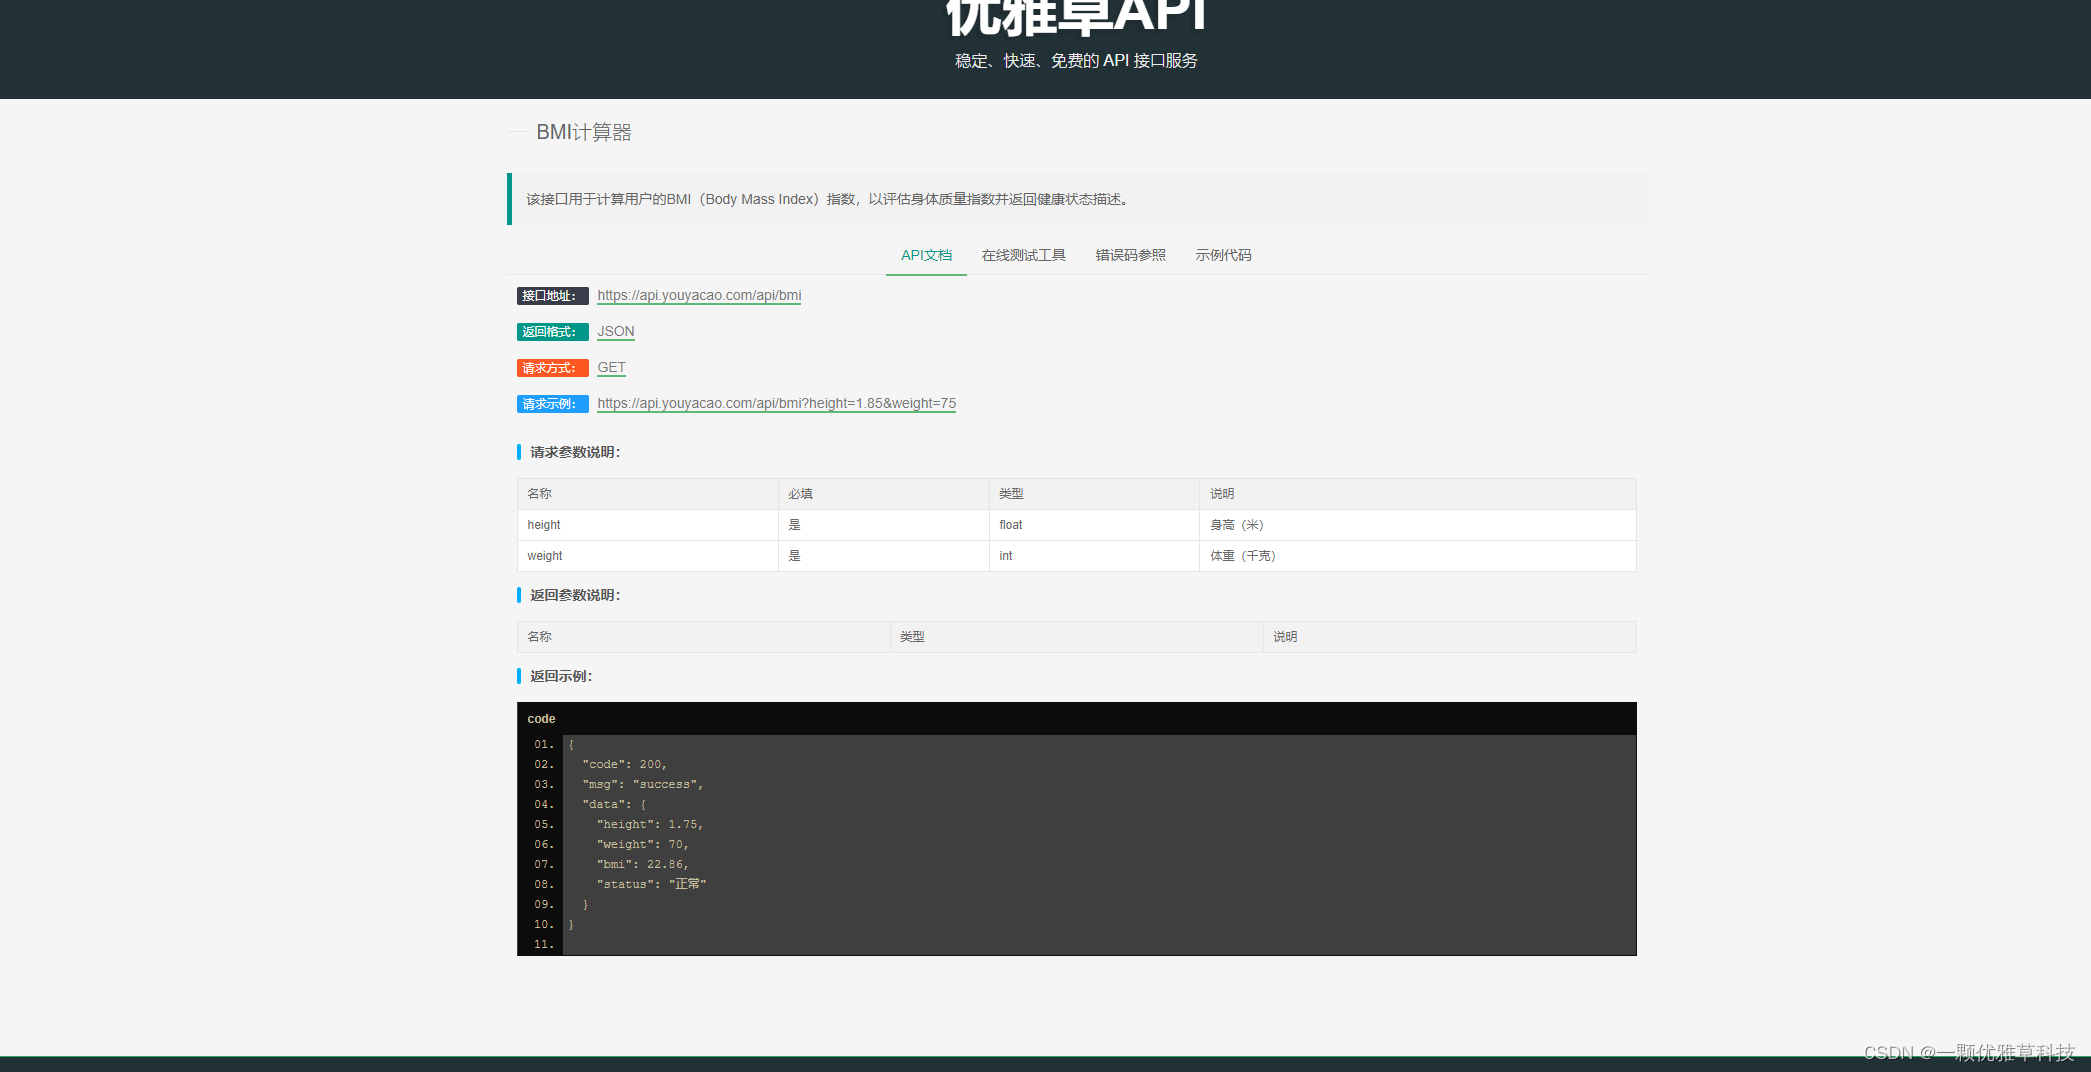This screenshot has height=1072, width=2091.
Task: Click the "code": 200 line in the code block
Action: (x=624, y=764)
